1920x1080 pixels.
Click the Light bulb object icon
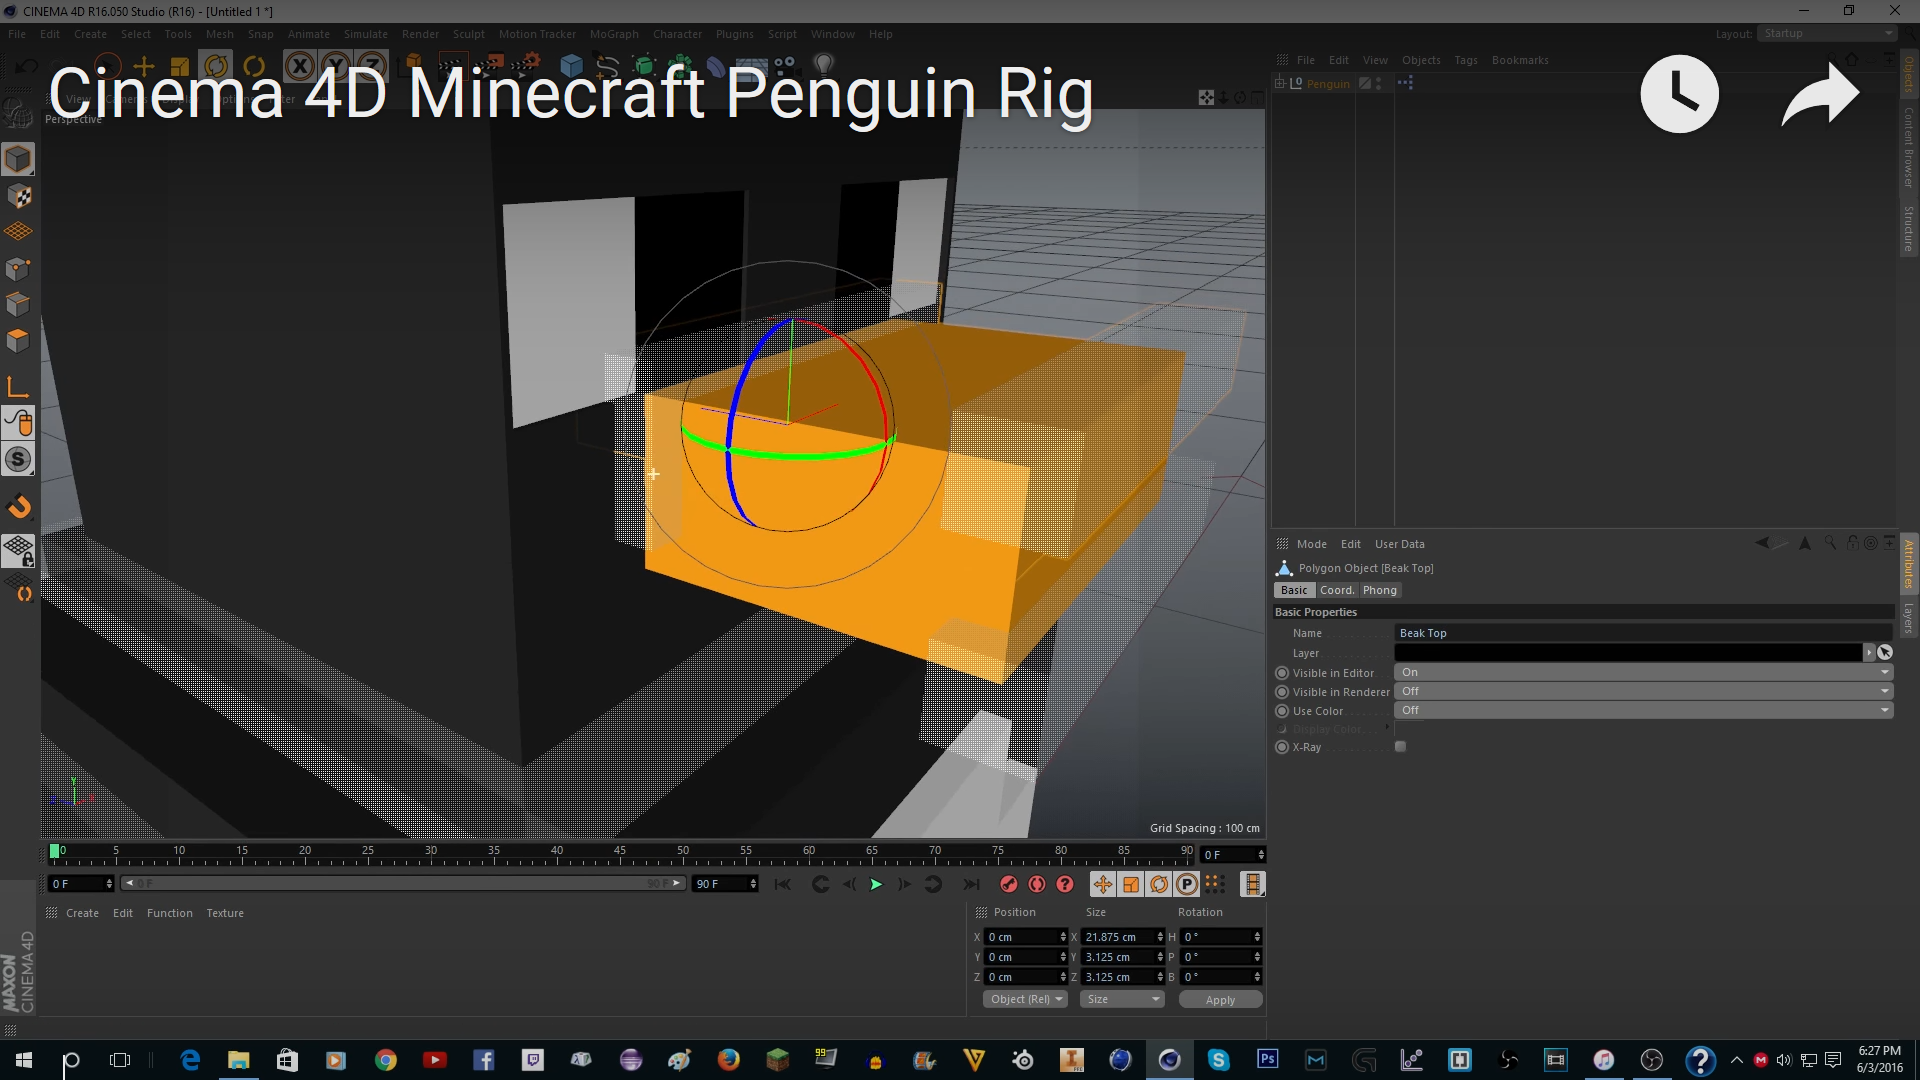click(823, 64)
